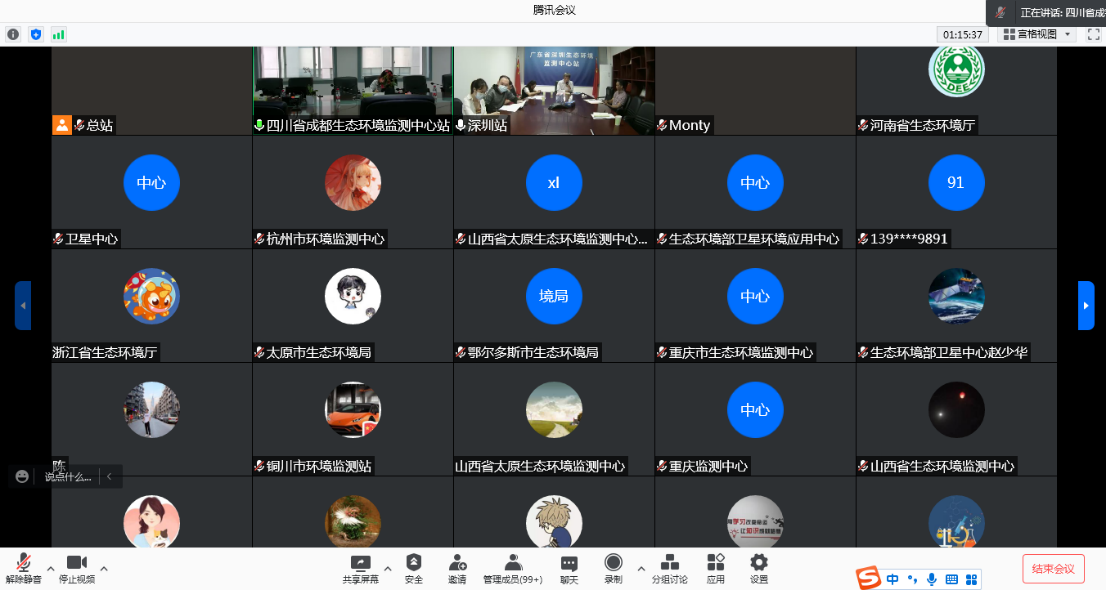Click the 139****9891 participant label
1106x590 pixels.
pyautogui.click(x=908, y=239)
